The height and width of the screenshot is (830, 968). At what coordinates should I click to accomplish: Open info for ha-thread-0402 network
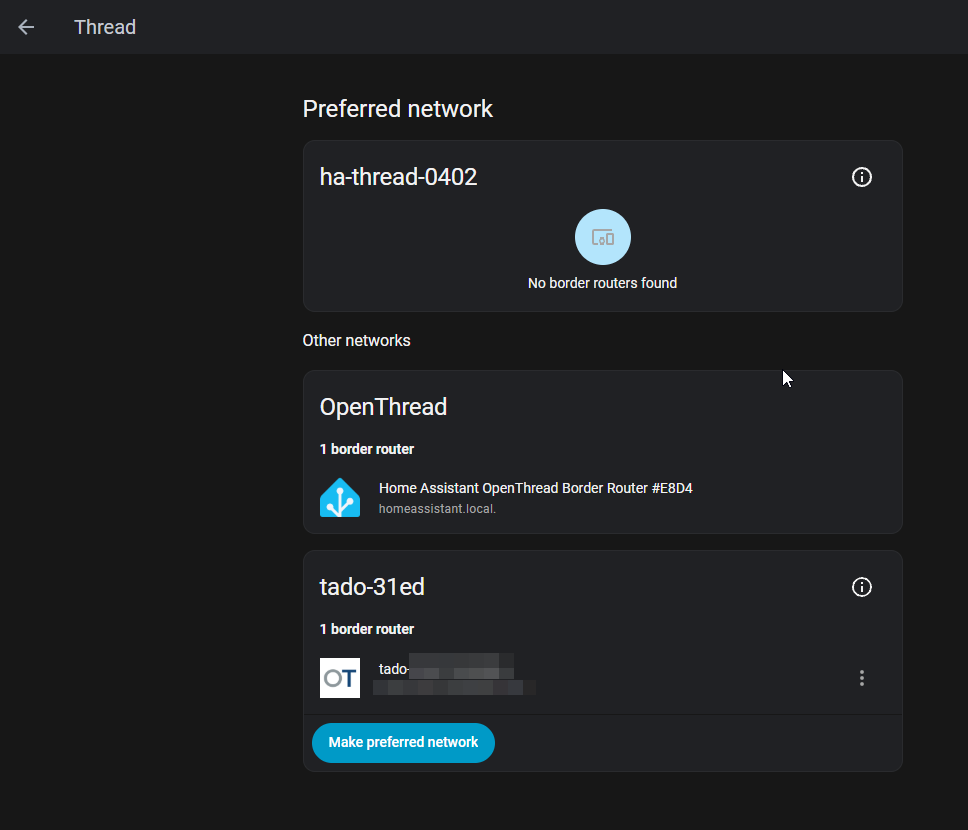pyautogui.click(x=861, y=177)
